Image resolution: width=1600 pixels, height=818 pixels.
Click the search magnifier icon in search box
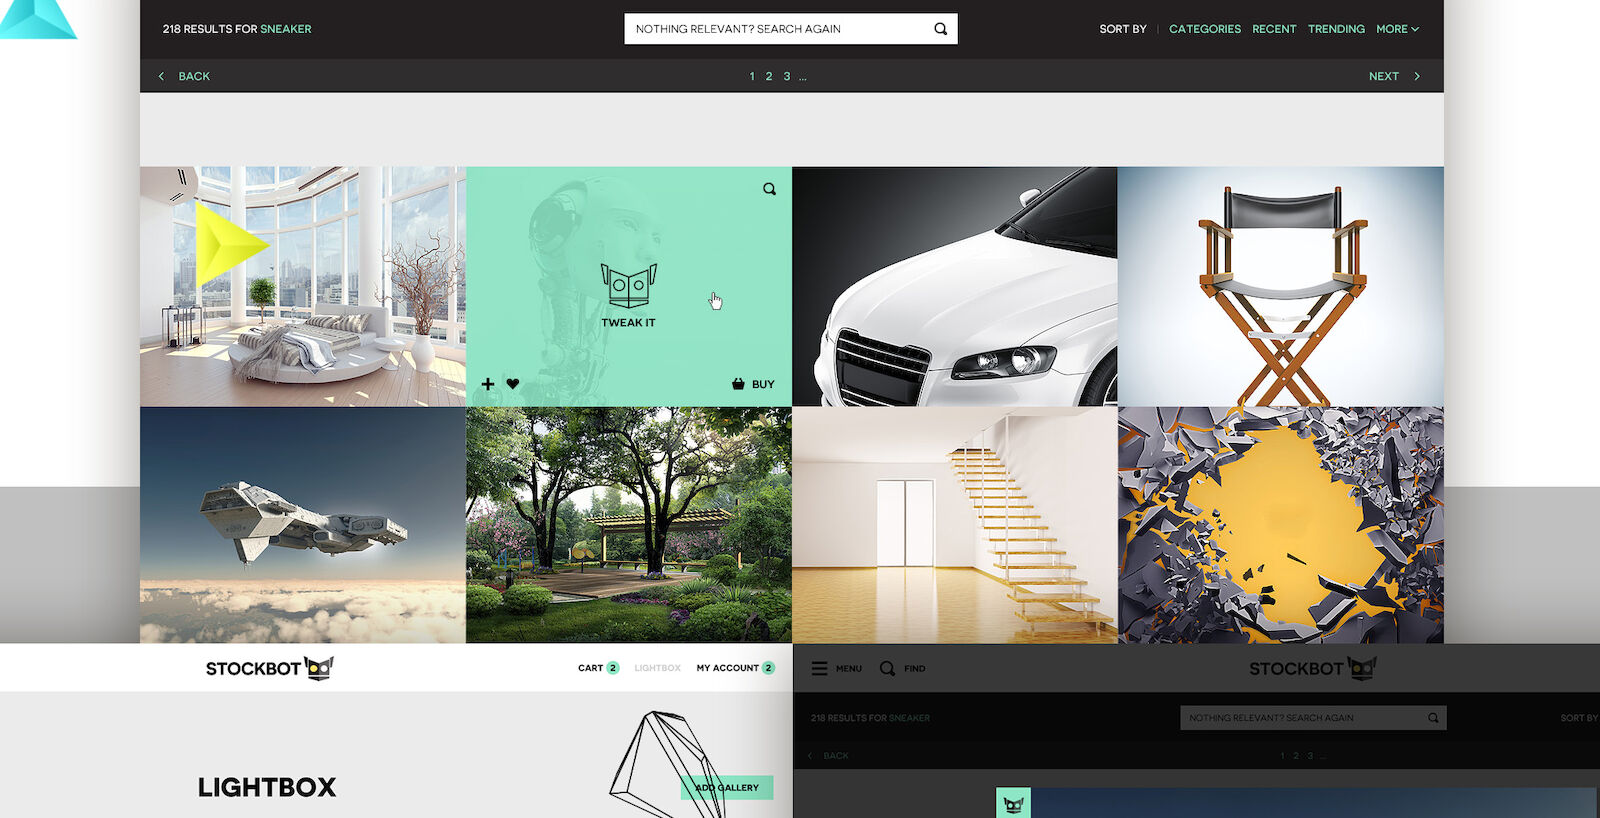tap(940, 29)
